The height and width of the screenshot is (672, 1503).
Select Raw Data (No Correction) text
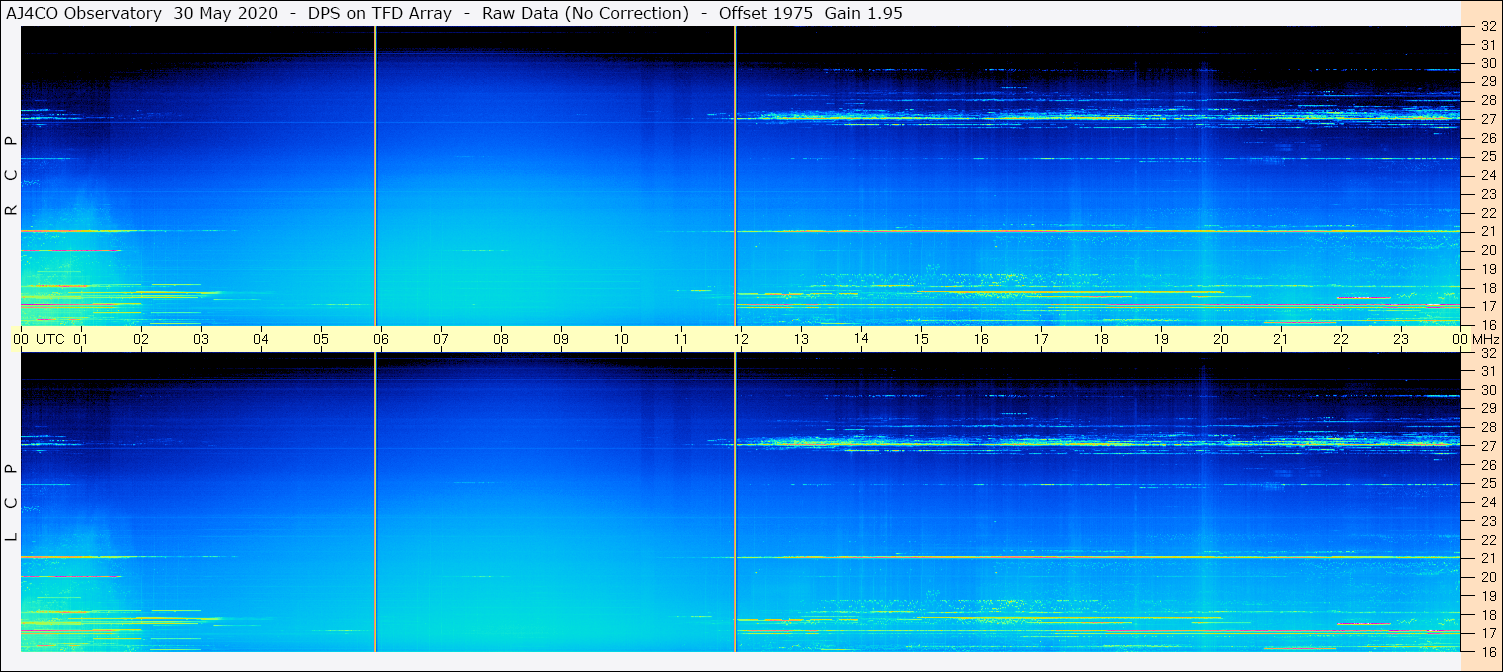click(x=585, y=13)
